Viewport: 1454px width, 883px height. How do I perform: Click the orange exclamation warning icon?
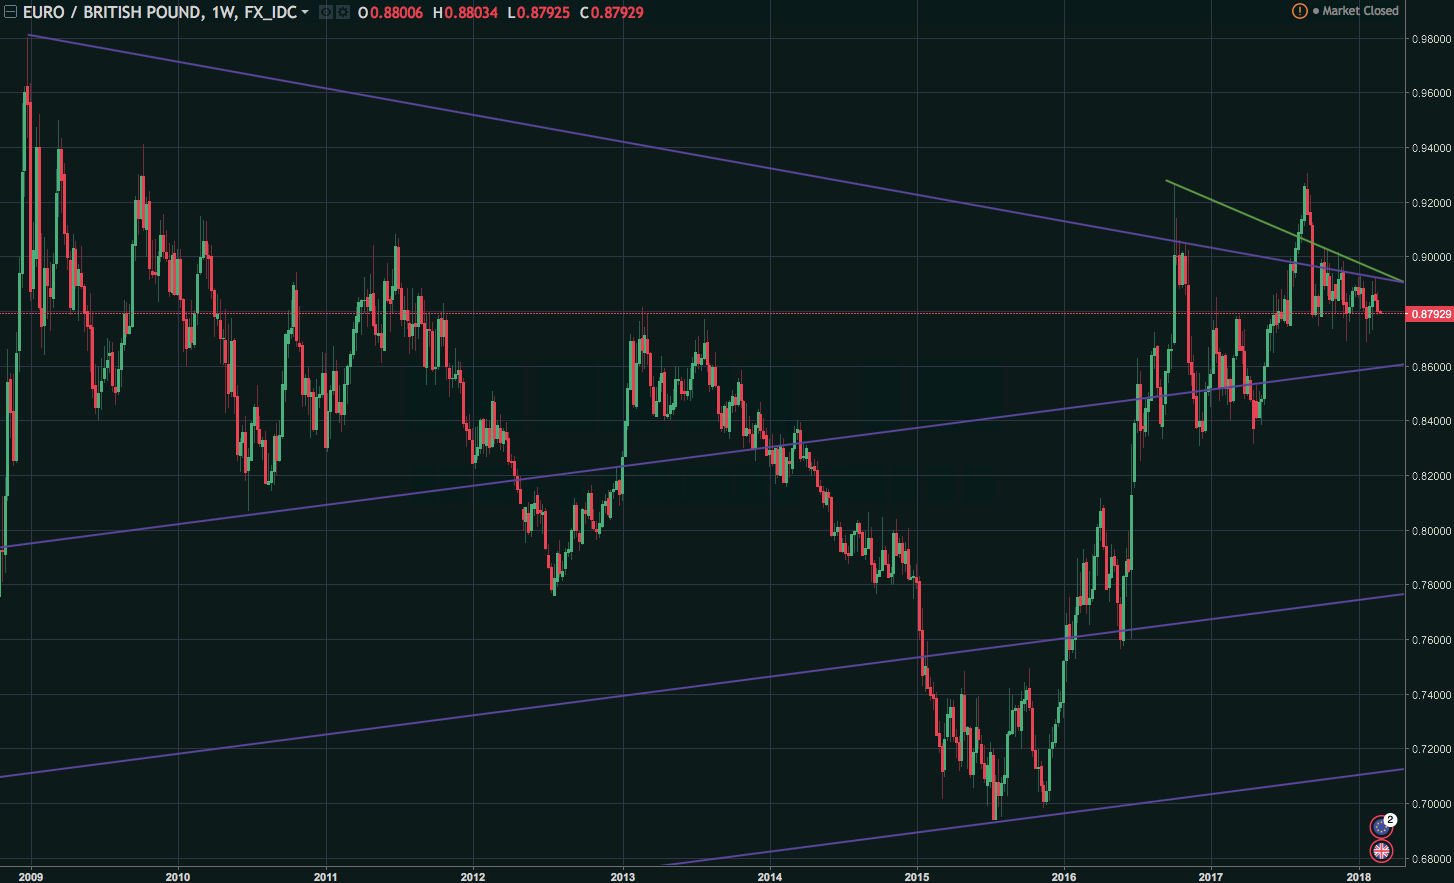click(x=1299, y=11)
